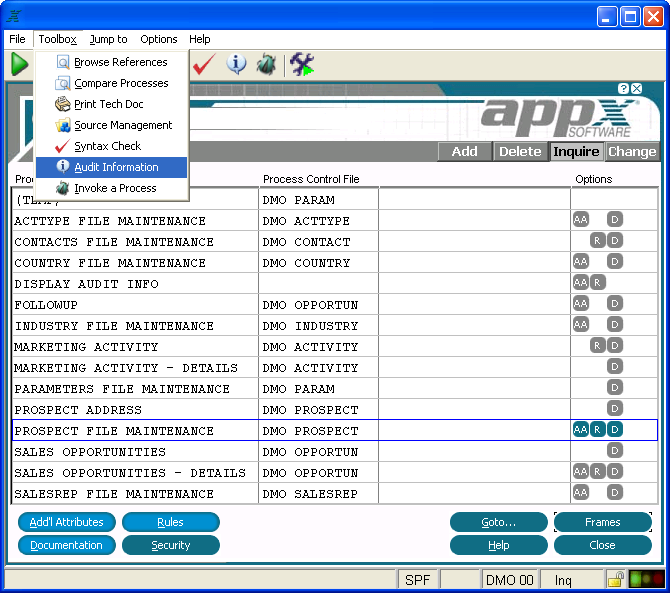Click the D badge for INDUSTRY FILE MAINTENANCE
Image resolution: width=670 pixels, height=593 pixels.
click(615, 324)
